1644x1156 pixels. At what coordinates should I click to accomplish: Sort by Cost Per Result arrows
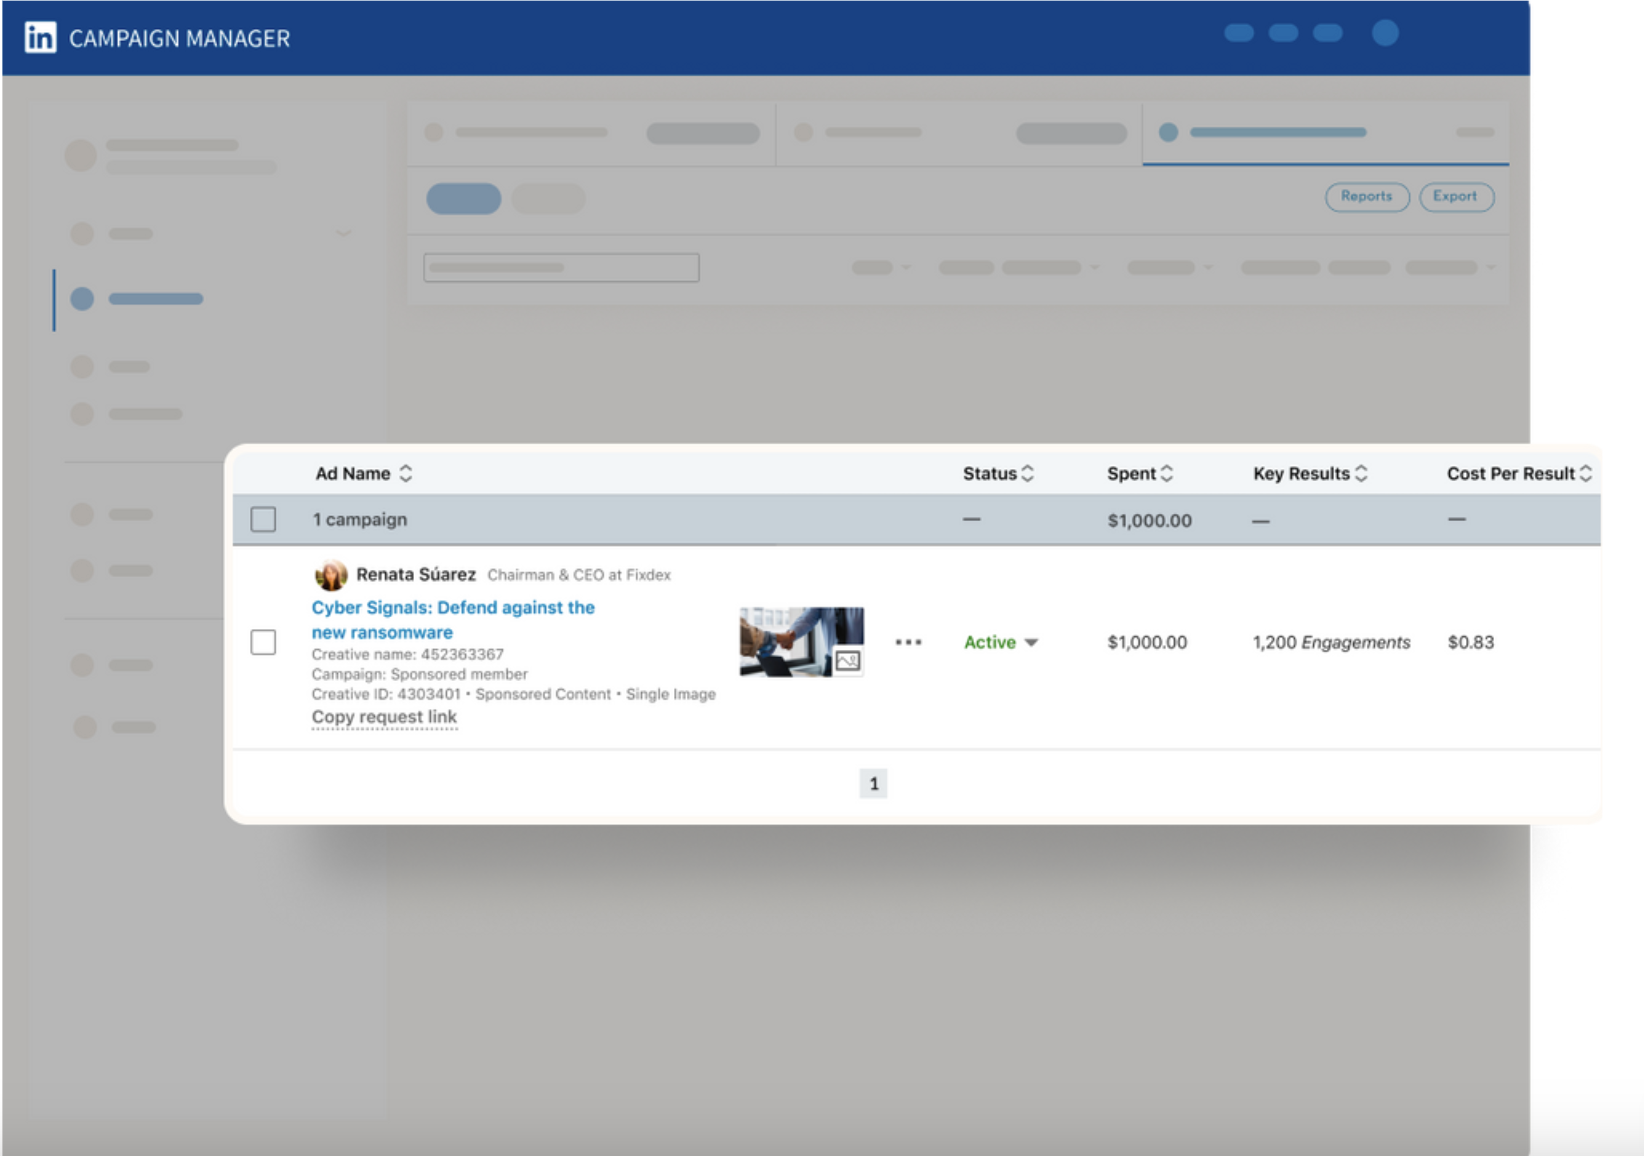pyautogui.click(x=1586, y=474)
